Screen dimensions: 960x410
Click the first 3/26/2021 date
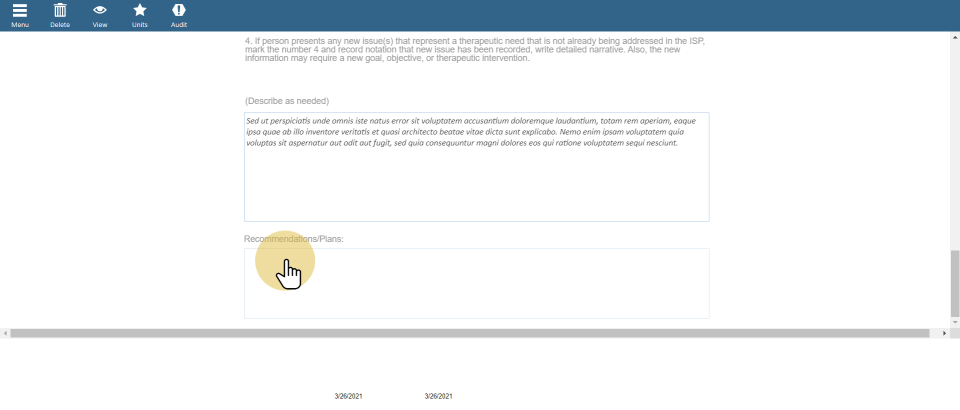(x=348, y=396)
